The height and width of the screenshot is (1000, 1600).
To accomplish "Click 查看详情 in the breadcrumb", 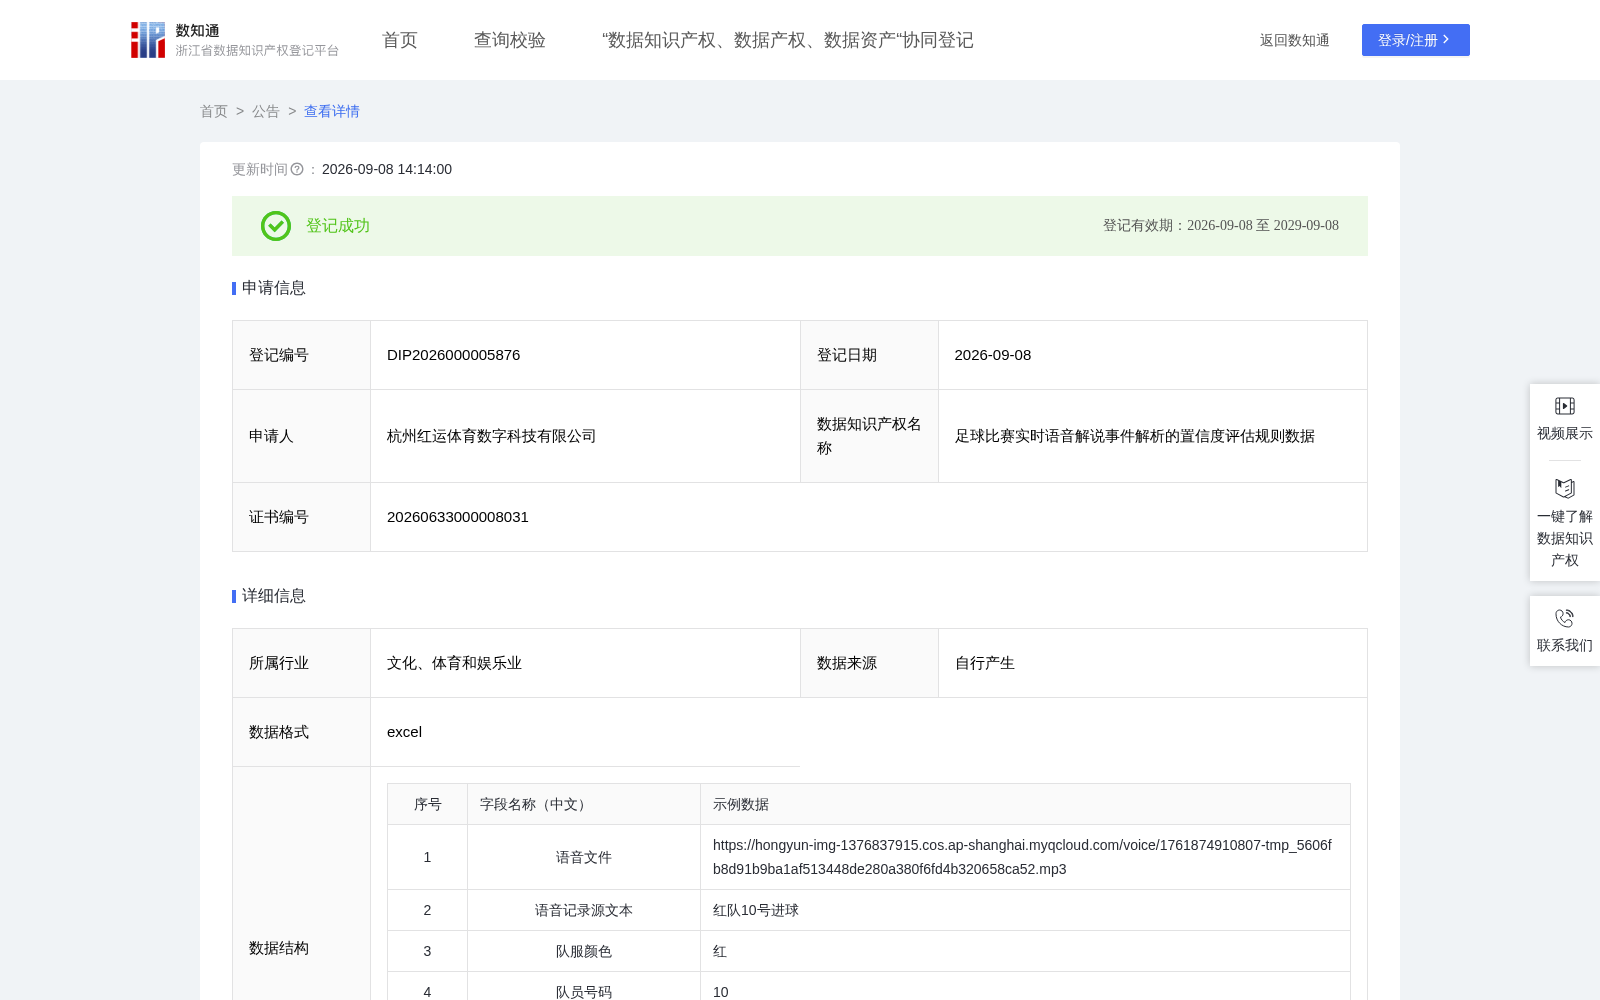I will [332, 111].
